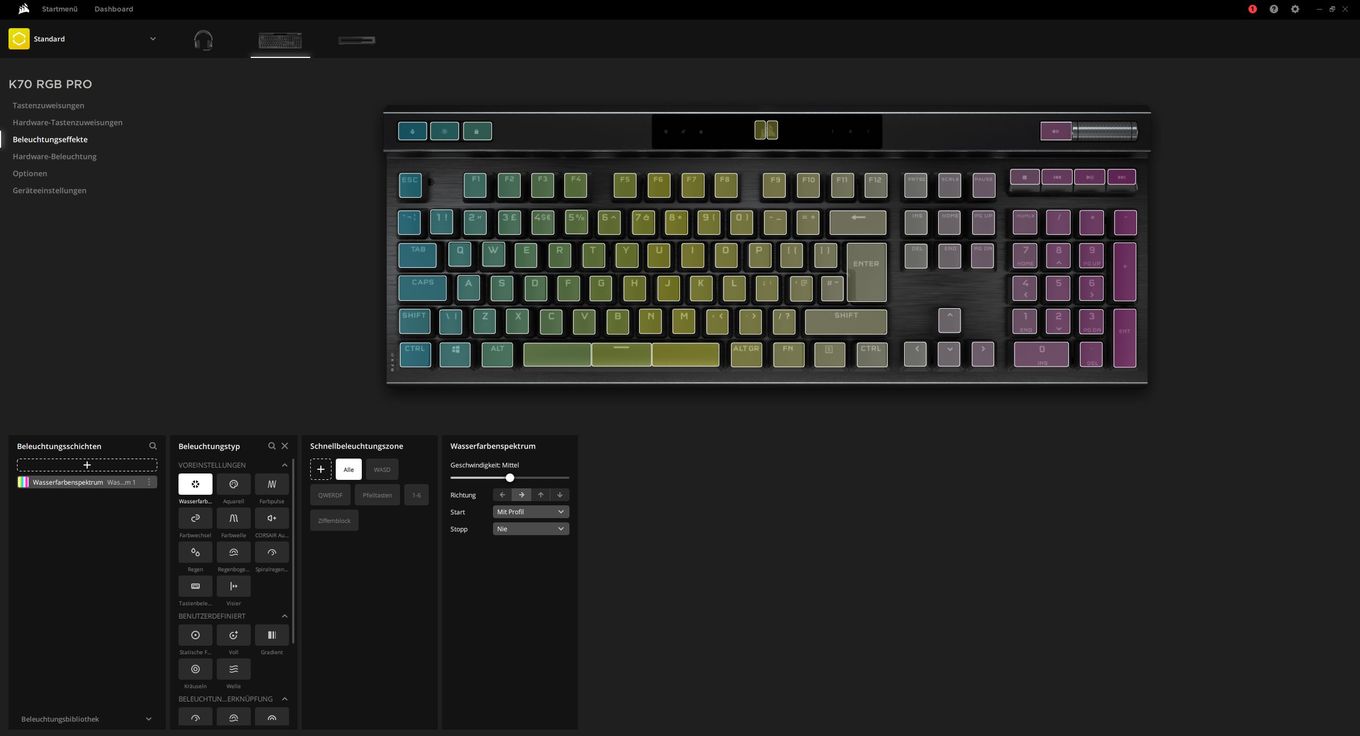Select the QWERDF quick lighting zone
Image resolution: width=1360 pixels, height=736 pixels.
[330, 495]
